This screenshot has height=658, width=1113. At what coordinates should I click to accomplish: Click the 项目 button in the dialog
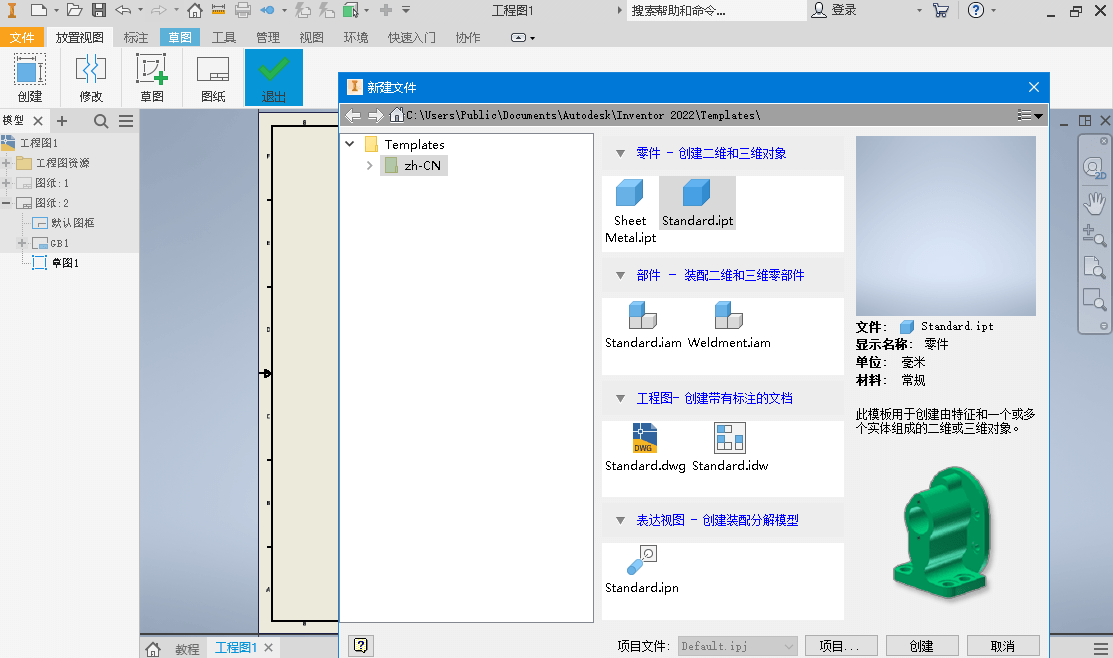(841, 645)
